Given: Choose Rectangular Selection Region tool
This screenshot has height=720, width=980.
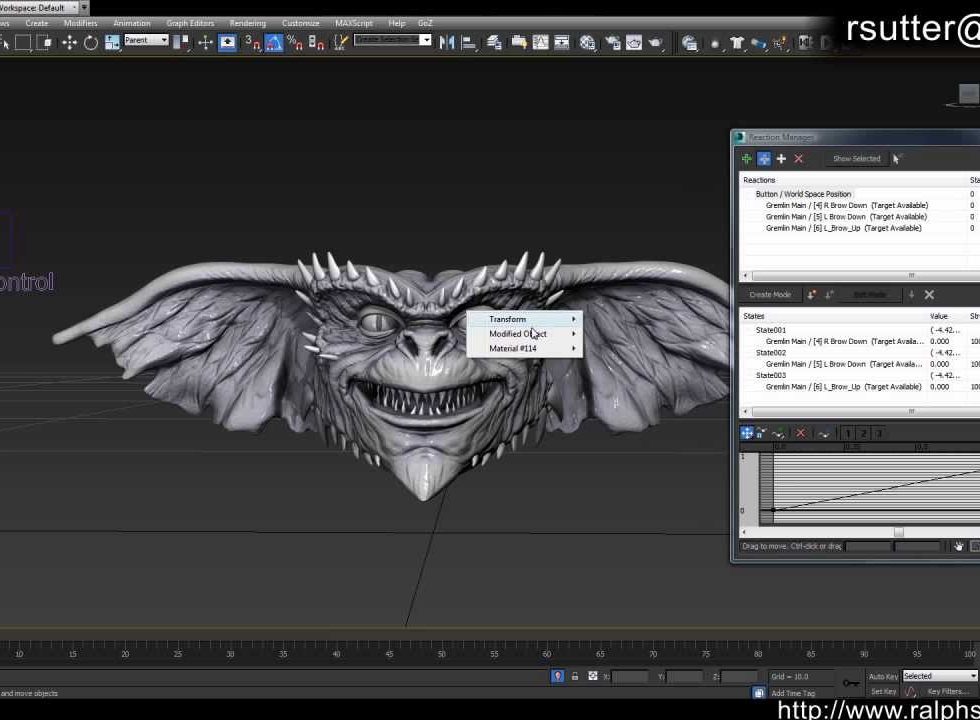Looking at the screenshot, I should tap(23, 42).
